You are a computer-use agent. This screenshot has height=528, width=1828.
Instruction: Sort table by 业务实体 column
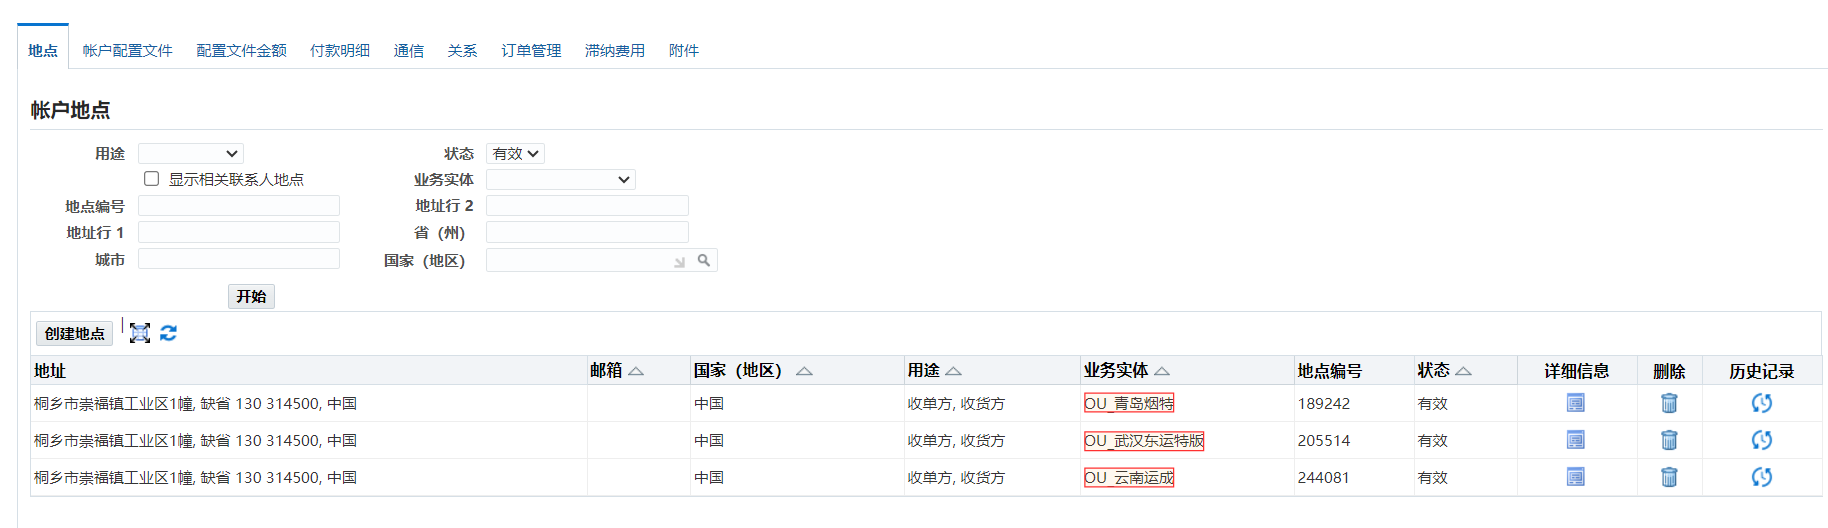pos(1161,371)
